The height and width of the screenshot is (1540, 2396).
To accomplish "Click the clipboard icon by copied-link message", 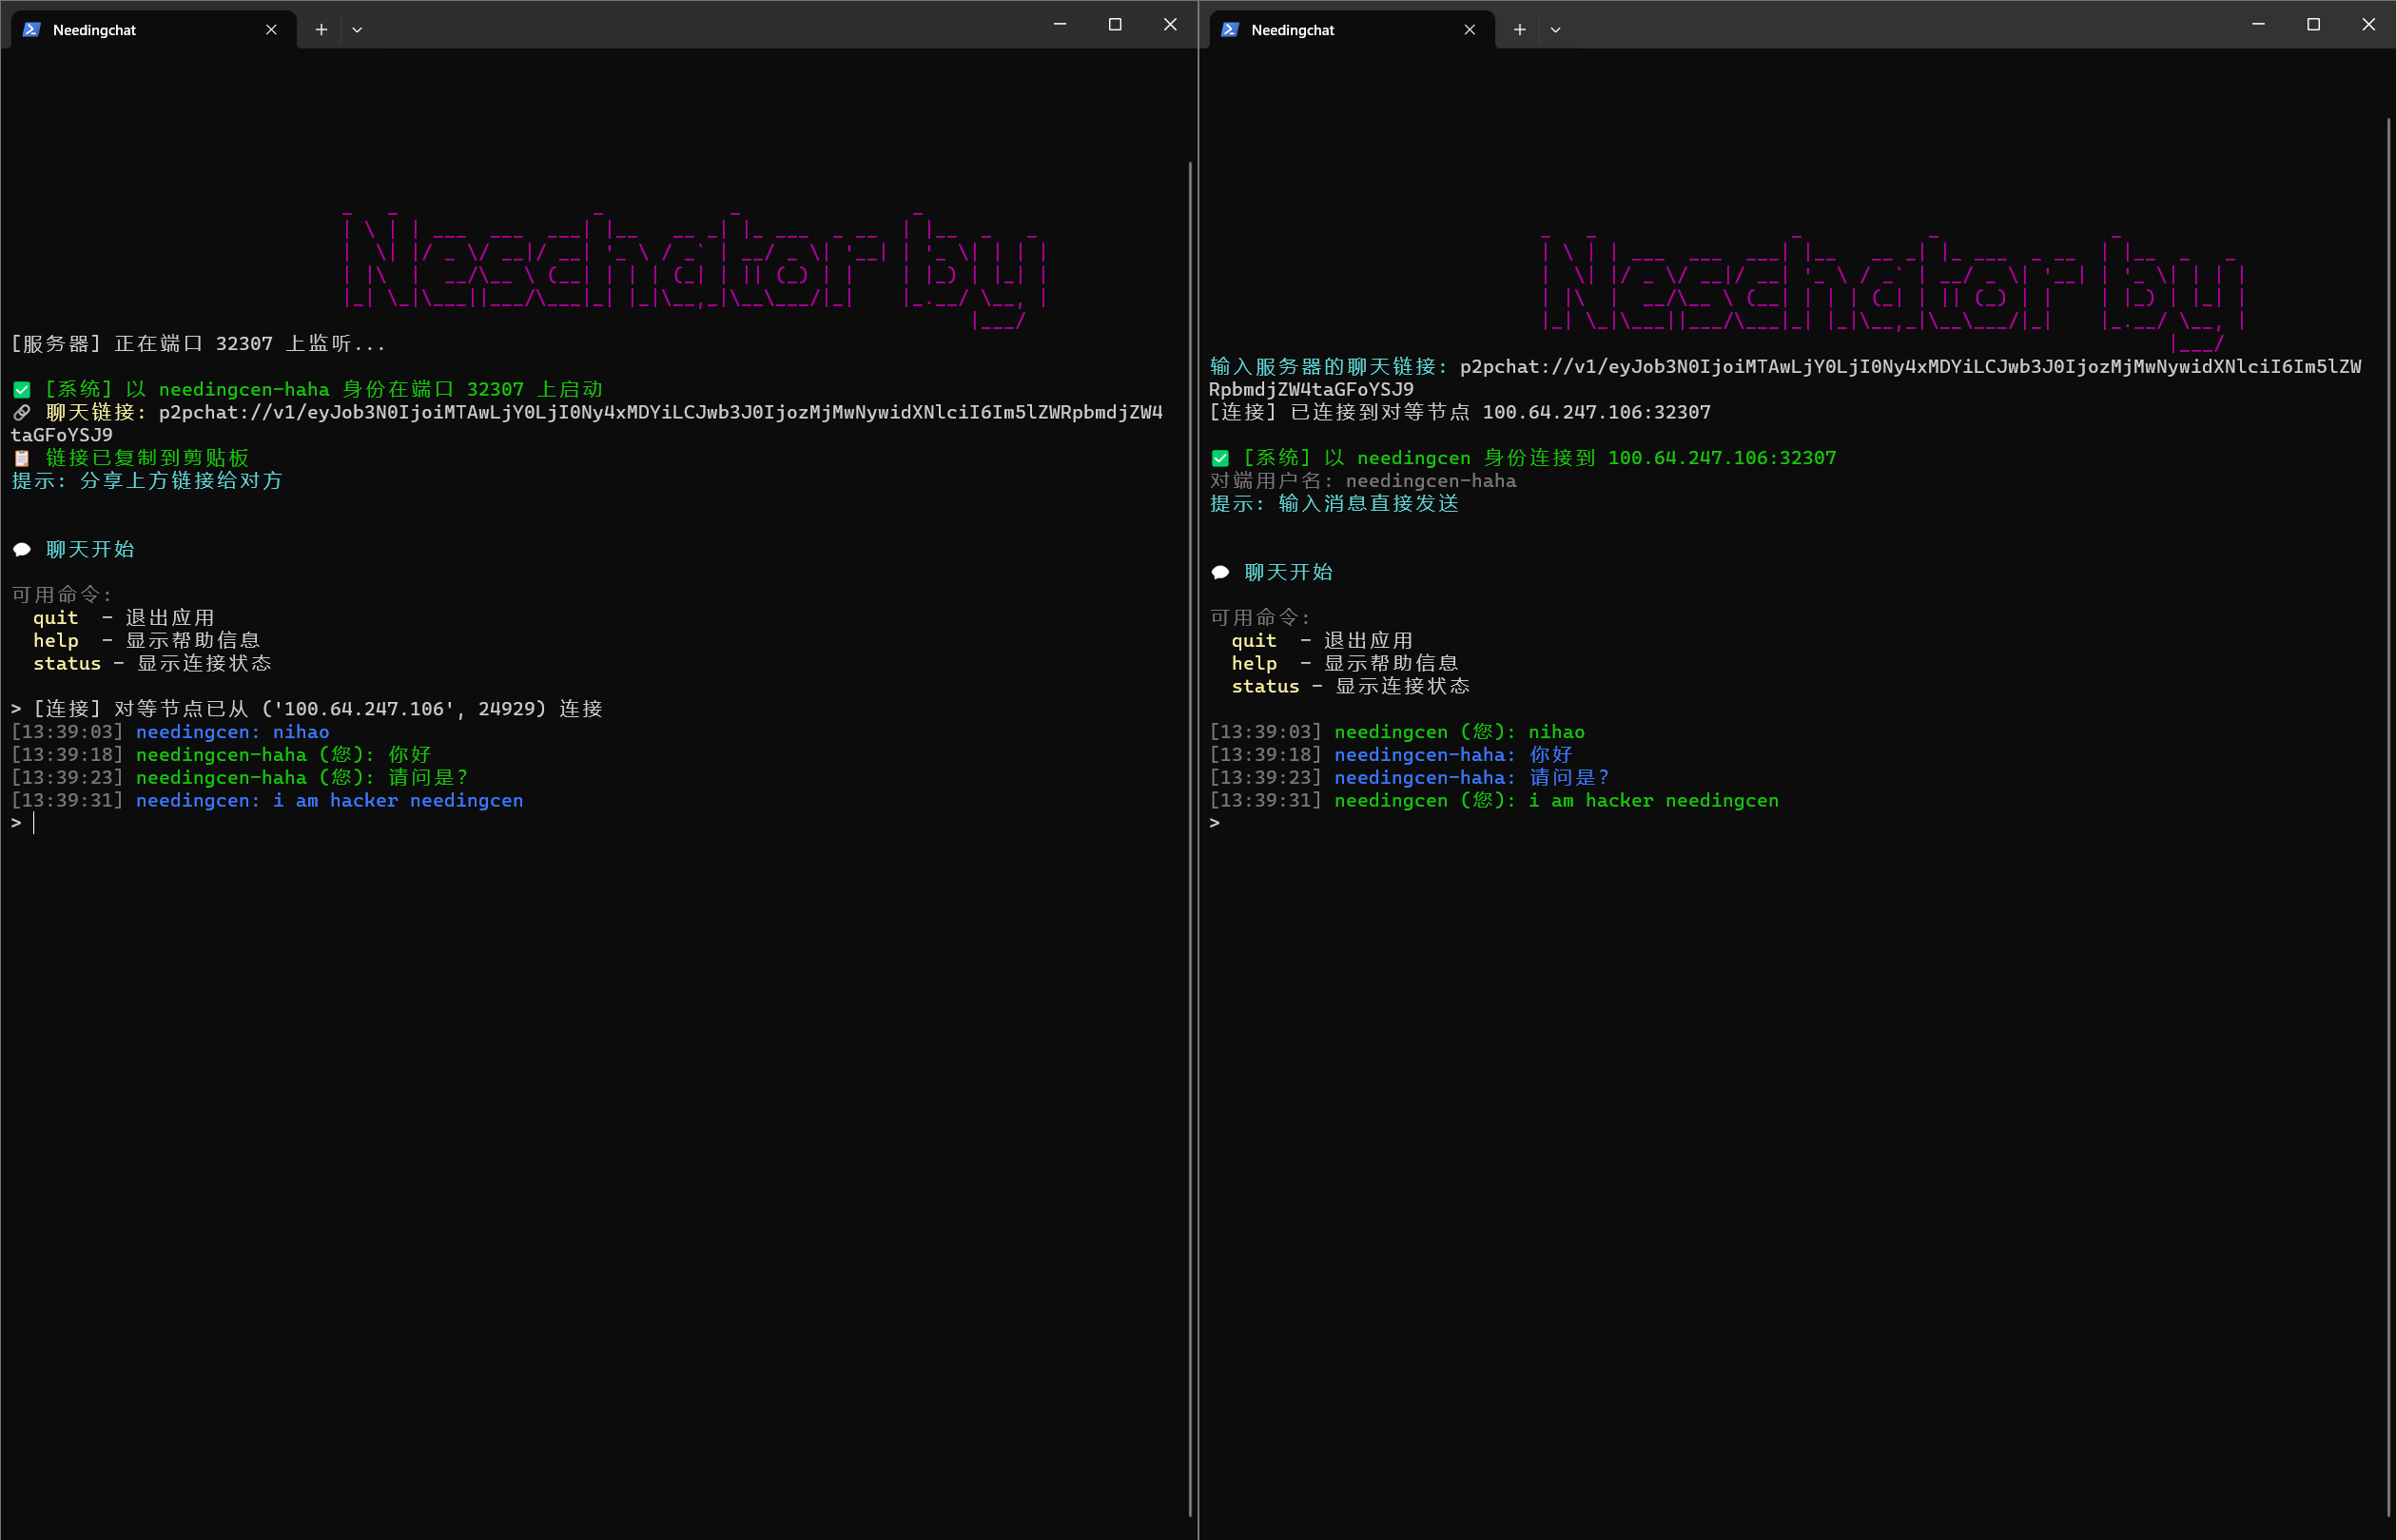I will click(x=22, y=458).
